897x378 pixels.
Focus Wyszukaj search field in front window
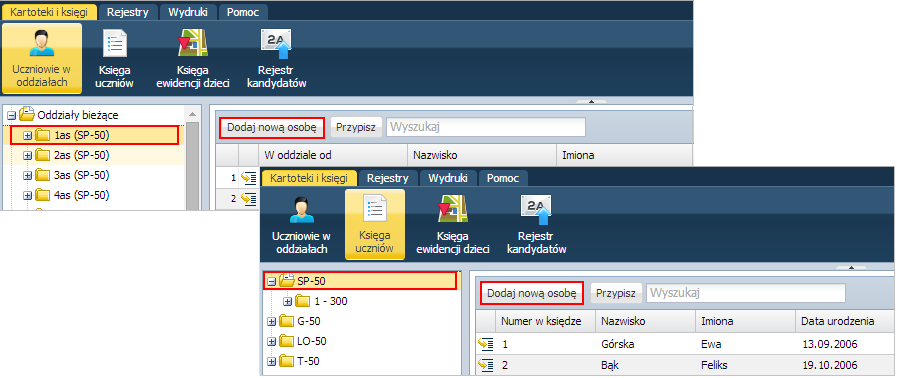(746, 293)
